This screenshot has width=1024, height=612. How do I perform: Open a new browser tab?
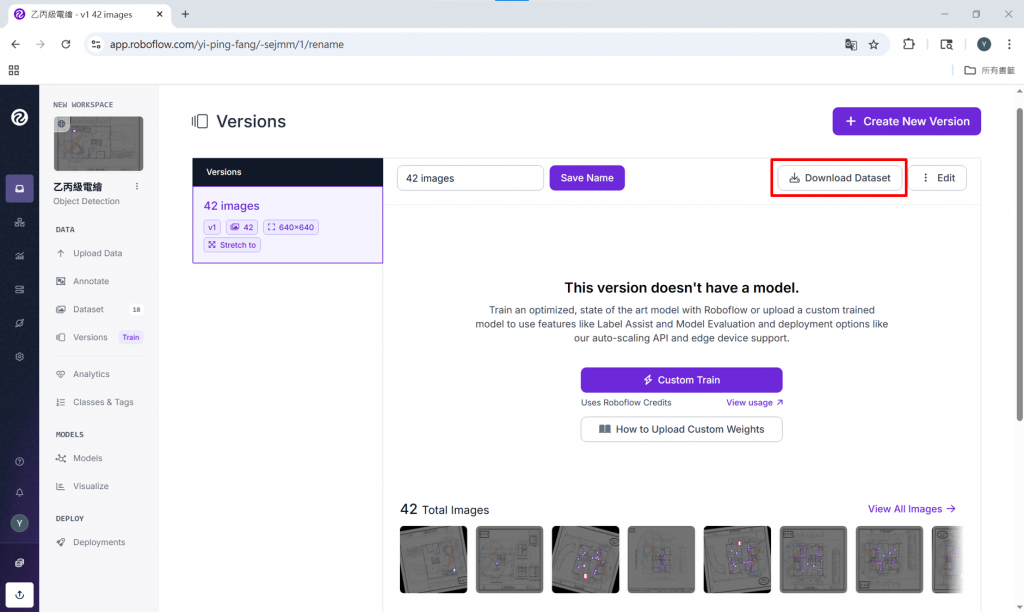click(185, 14)
